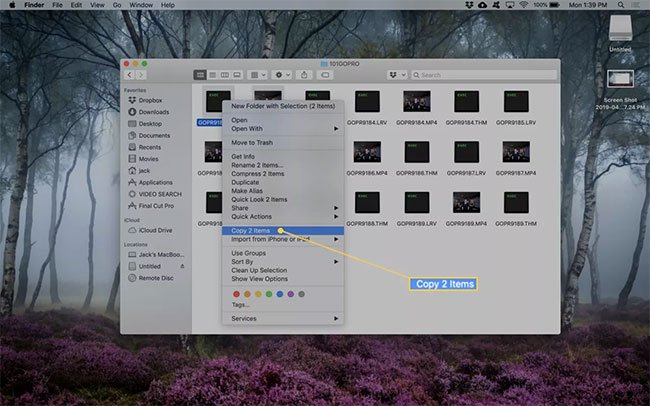This screenshot has width=650, height=406.
Task: Switch to list view in toolbar
Action: point(212,75)
